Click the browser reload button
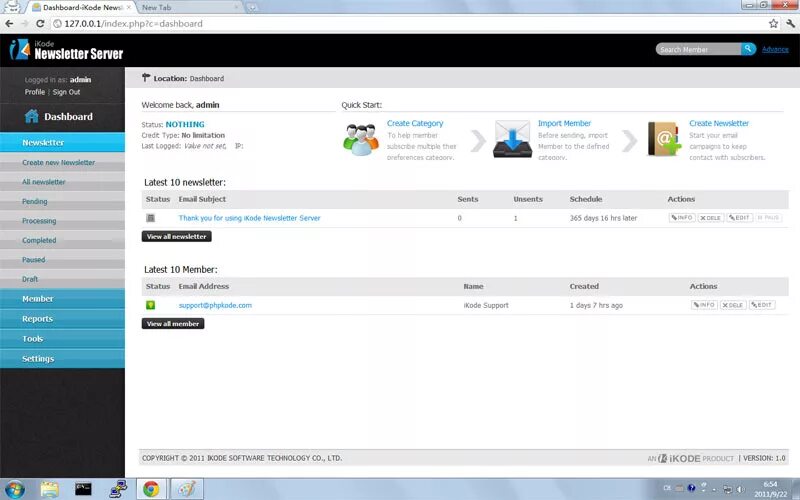Viewport: 800px width, 500px height. pos(40,23)
